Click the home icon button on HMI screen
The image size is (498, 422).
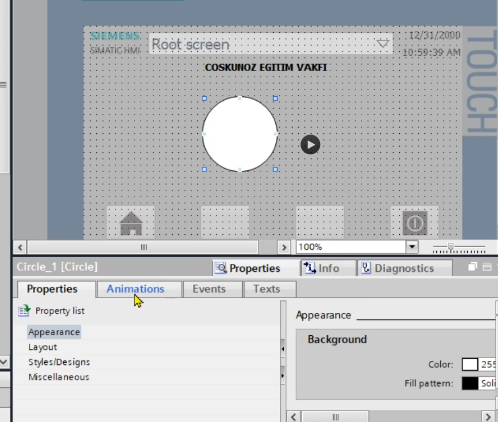tap(131, 223)
